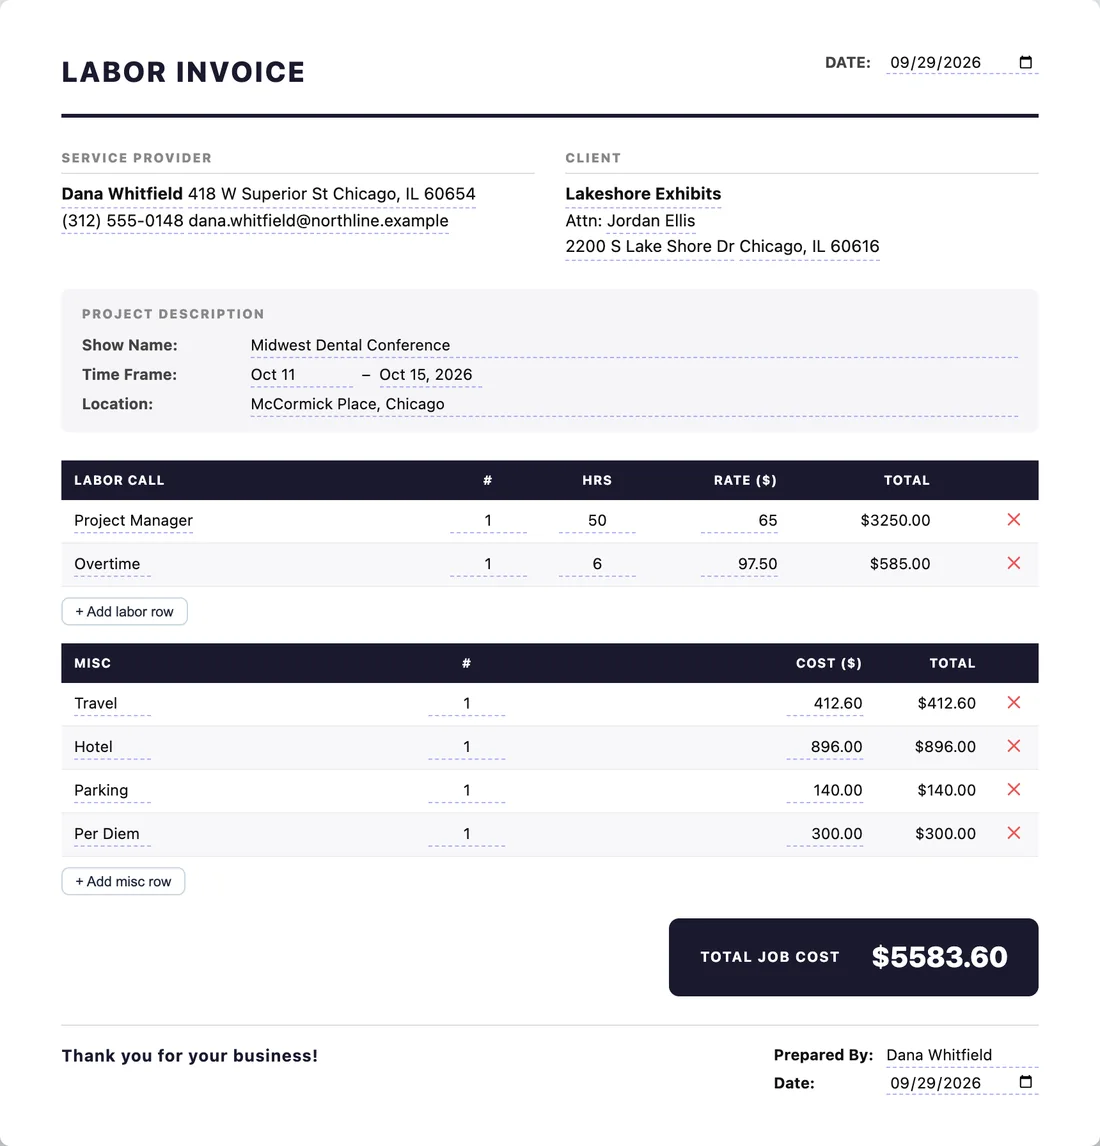
Task: Delete the Project Manager labor row
Action: [x=1014, y=520]
